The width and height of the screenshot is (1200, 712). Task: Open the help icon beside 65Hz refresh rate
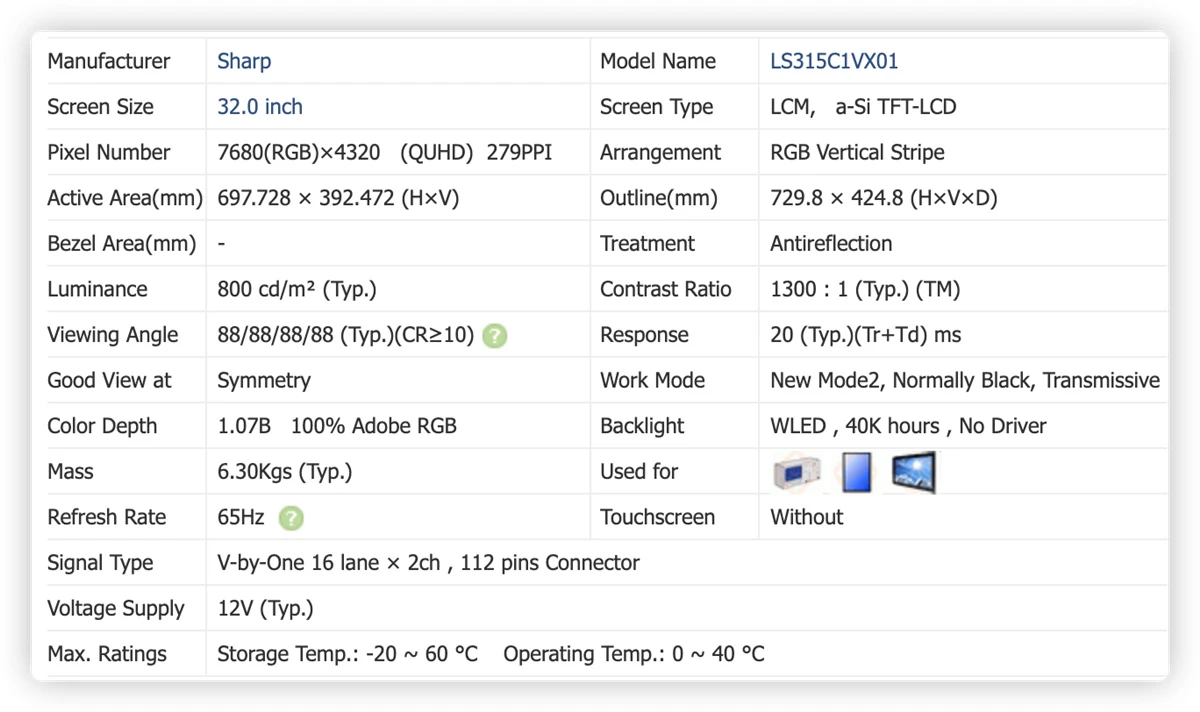291,518
